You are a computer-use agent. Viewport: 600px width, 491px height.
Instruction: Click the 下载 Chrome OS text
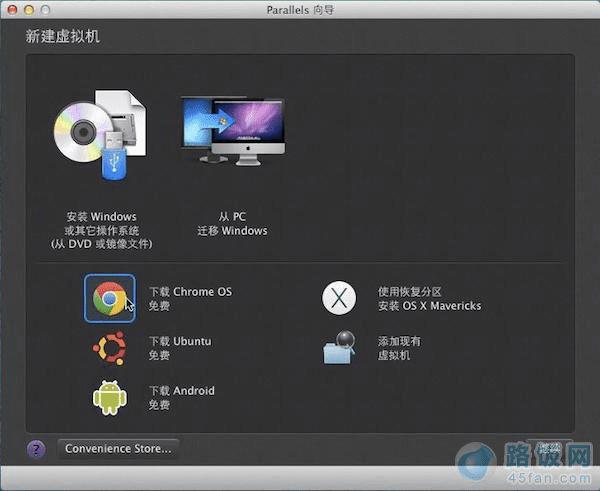[190, 299]
